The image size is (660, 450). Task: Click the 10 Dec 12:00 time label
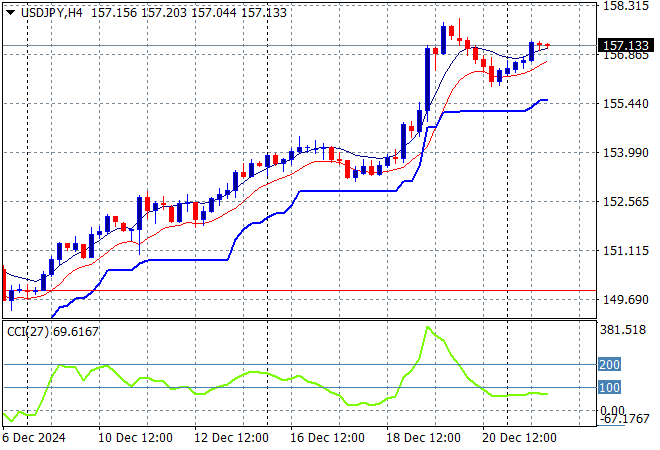[x=135, y=438]
